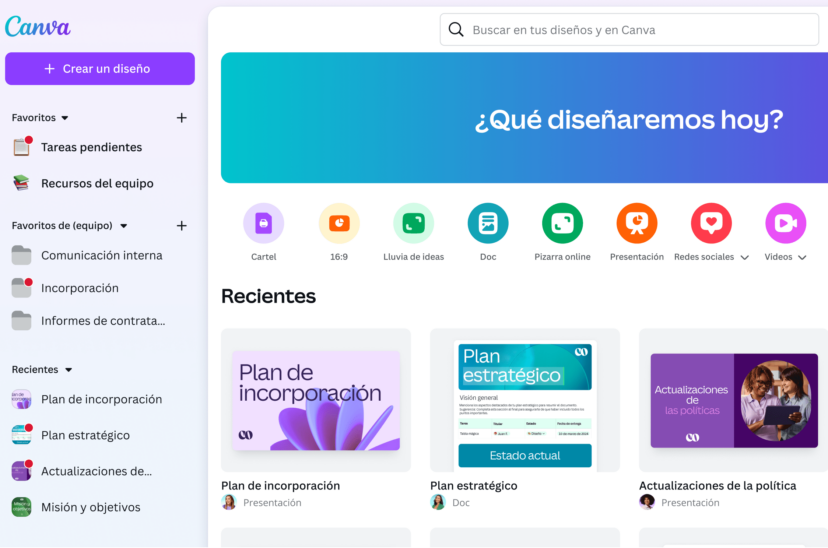Select Incorporación folder label
This screenshot has height=548, width=828.
click(80, 288)
